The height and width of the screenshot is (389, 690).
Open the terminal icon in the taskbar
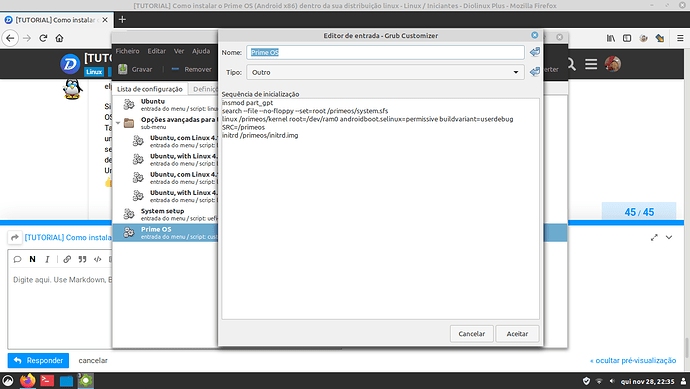point(47,380)
